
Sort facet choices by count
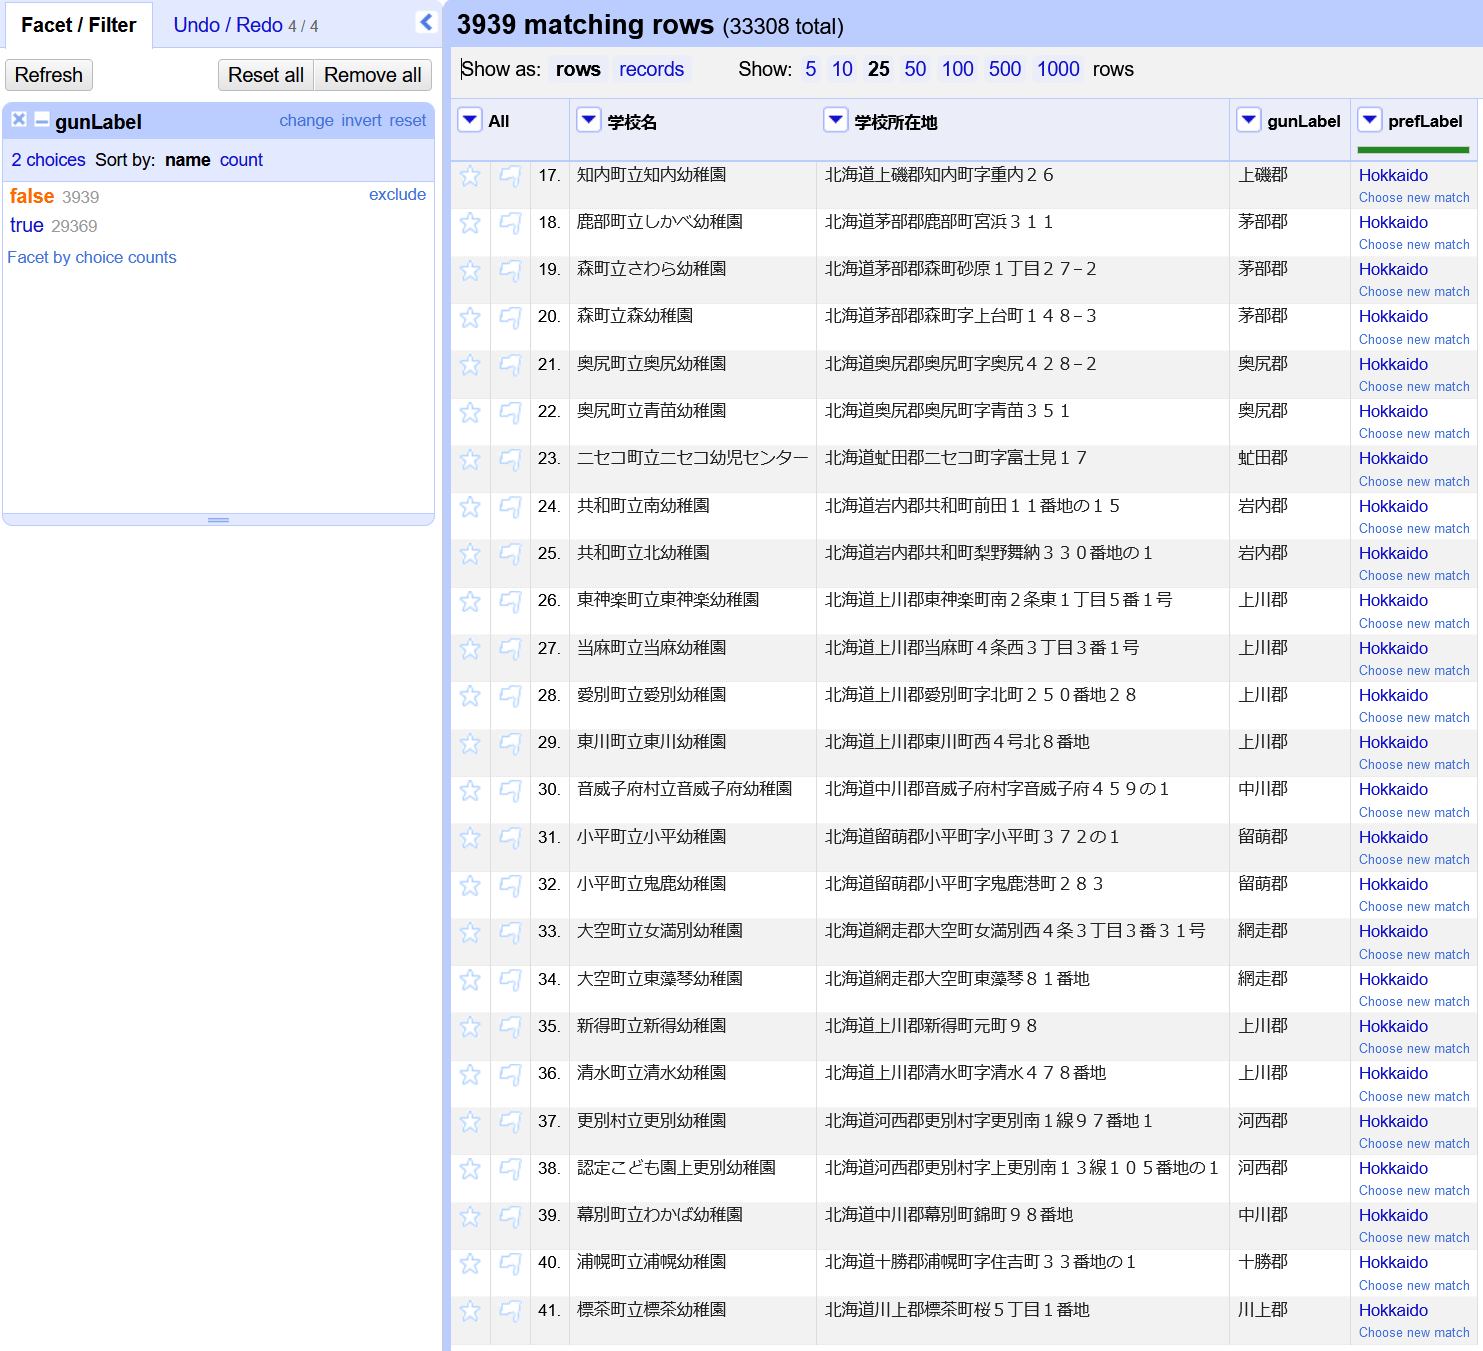point(241,160)
